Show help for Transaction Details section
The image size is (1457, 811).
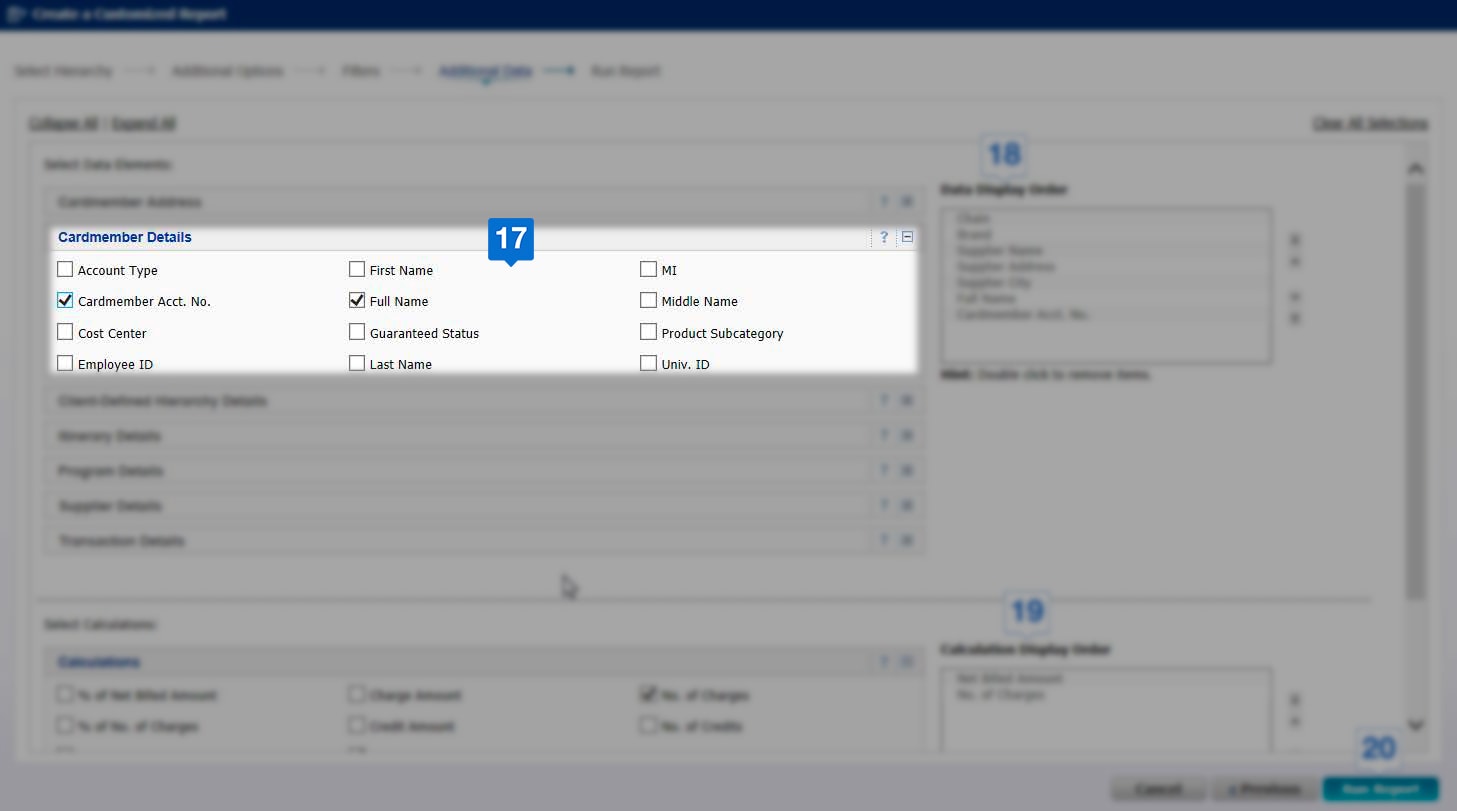(884, 541)
